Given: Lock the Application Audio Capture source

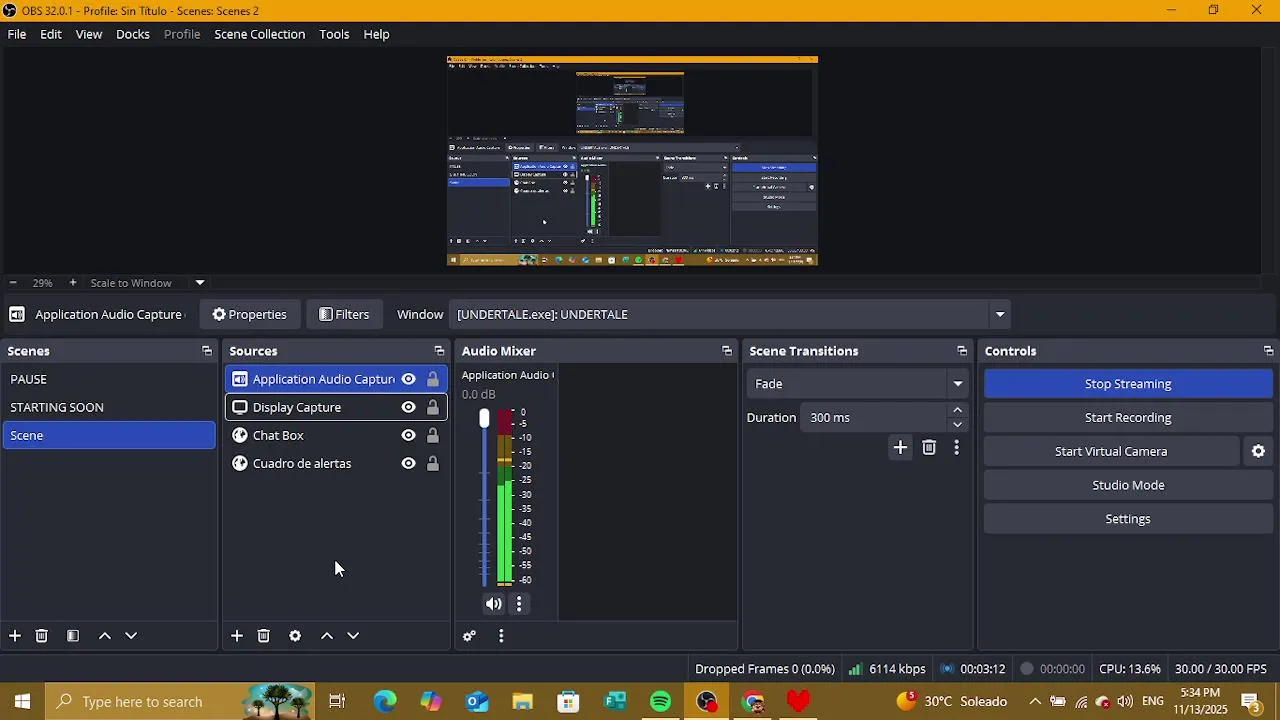Looking at the screenshot, I should point(433,379).
